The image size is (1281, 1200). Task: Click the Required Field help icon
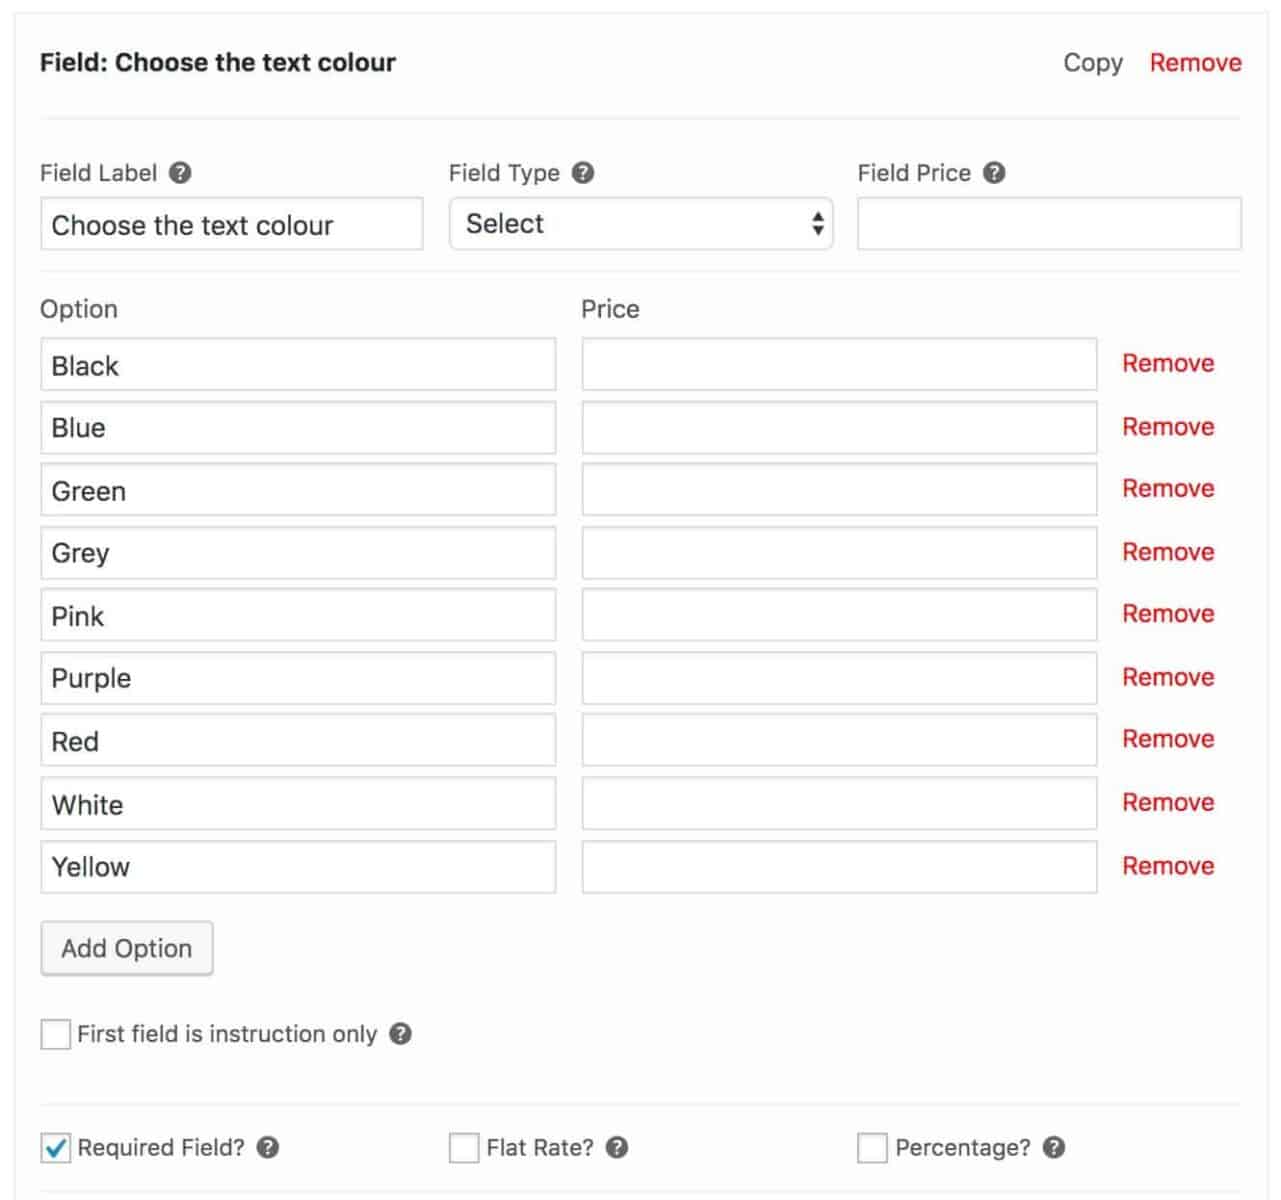268,1148
